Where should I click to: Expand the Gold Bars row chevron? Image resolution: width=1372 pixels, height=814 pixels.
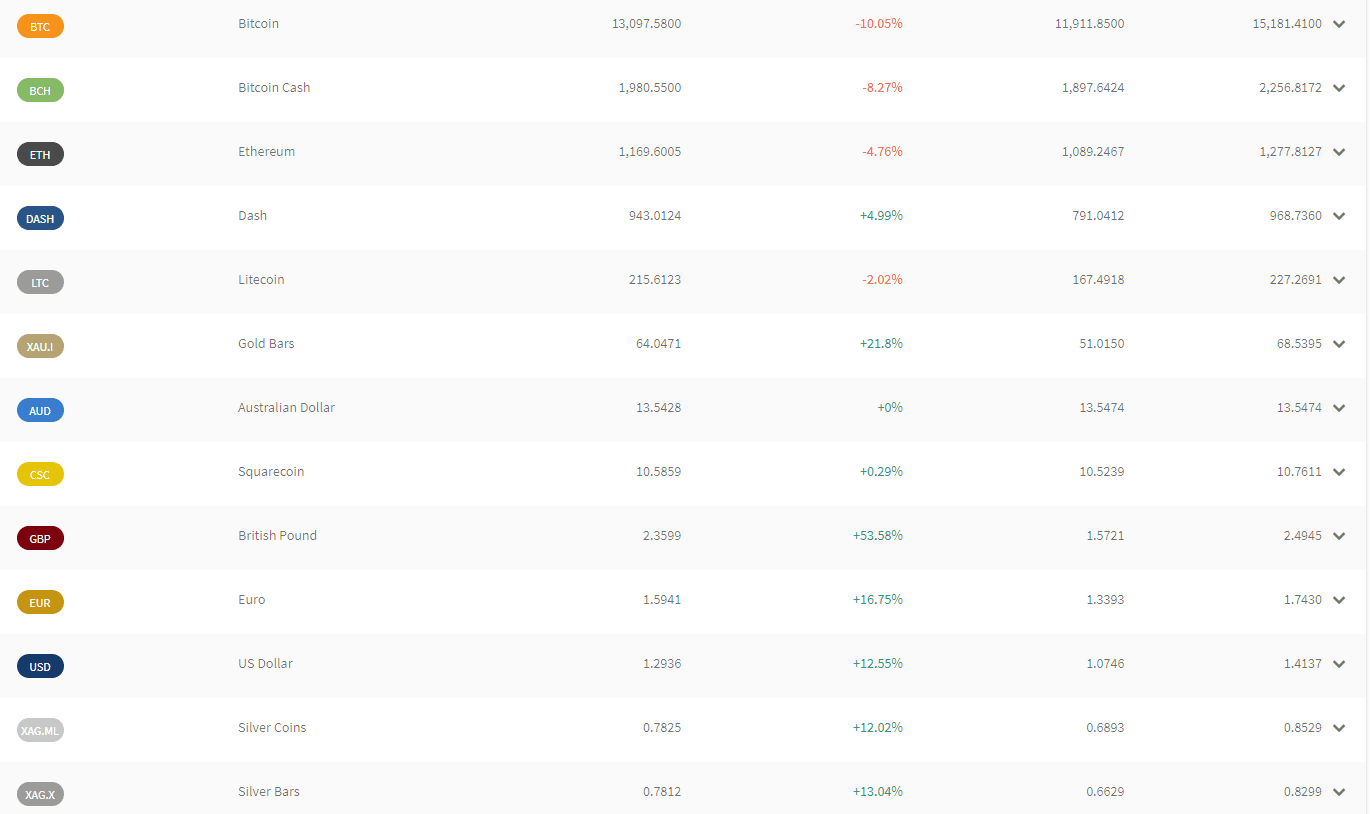[x=1340, y=344]
